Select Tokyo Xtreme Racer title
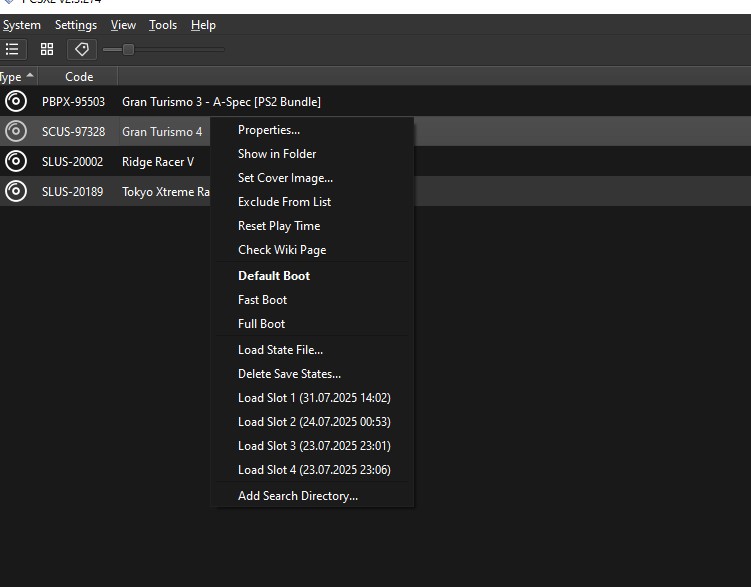 click(x=166, y=192)
